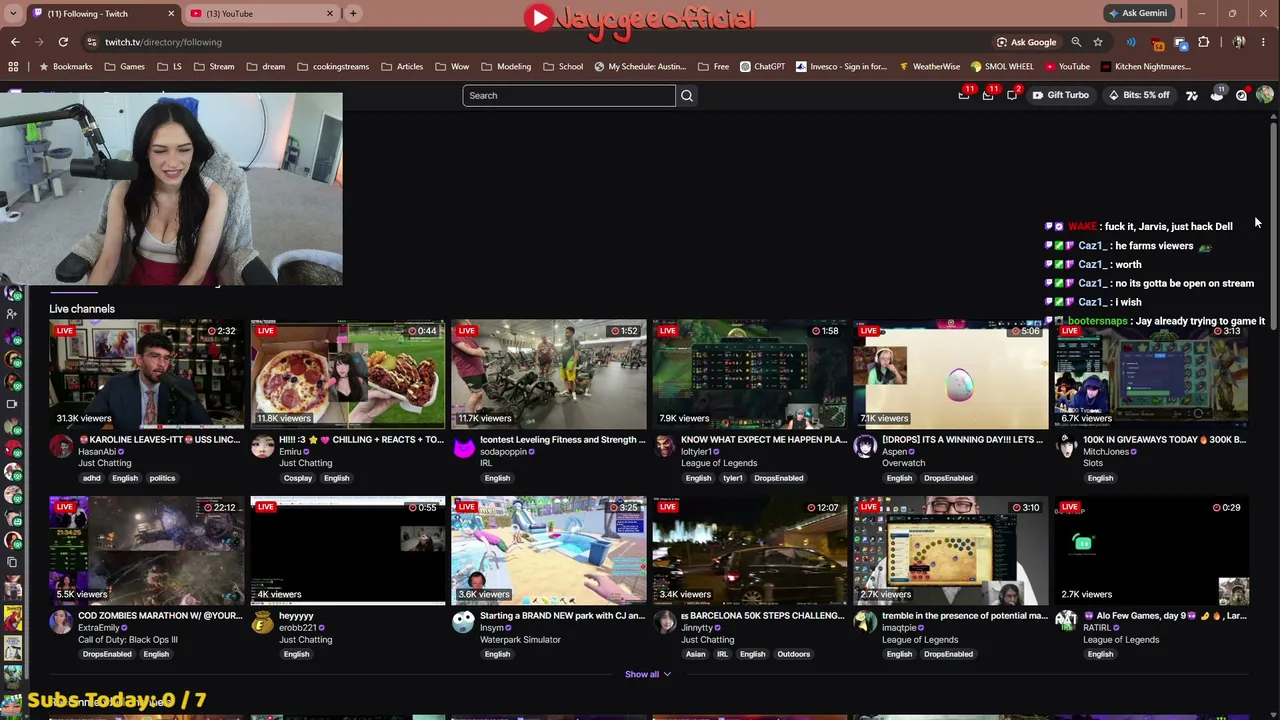Open HasanAbi stream thumbnail

[147, 374]
